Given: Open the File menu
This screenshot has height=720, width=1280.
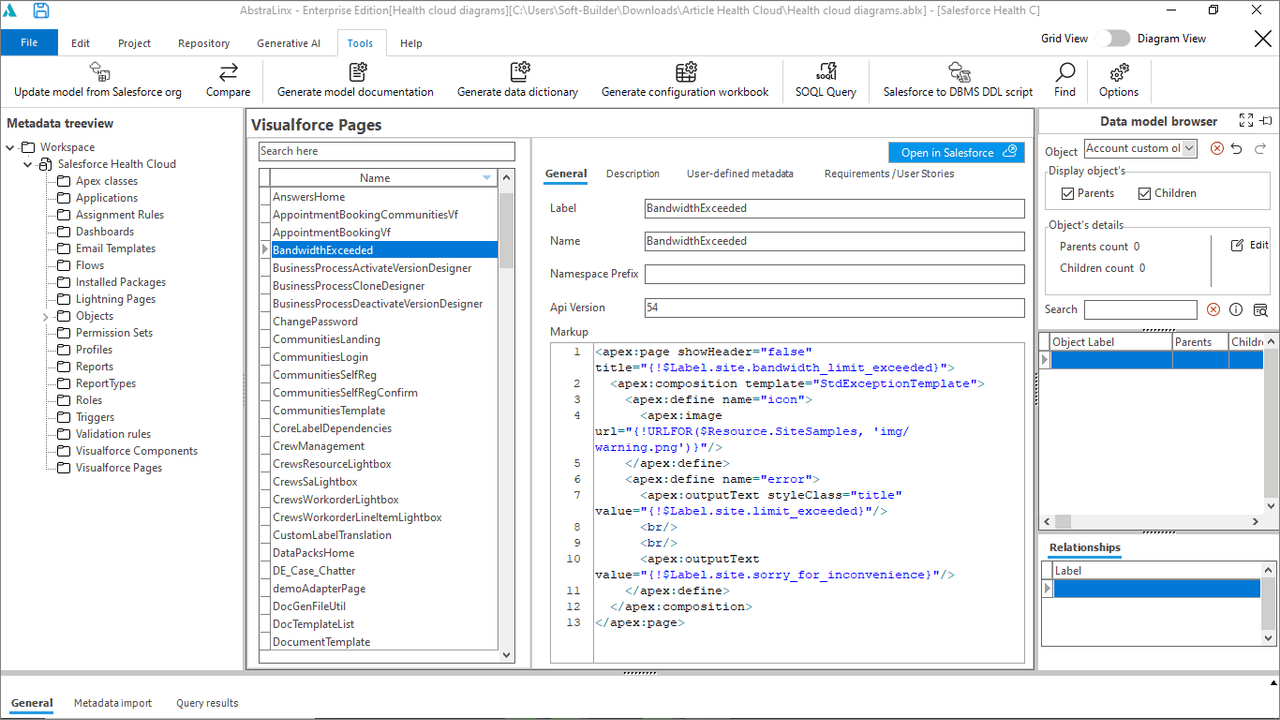Looking at the screenshot, I should click(x=29, y=43).
